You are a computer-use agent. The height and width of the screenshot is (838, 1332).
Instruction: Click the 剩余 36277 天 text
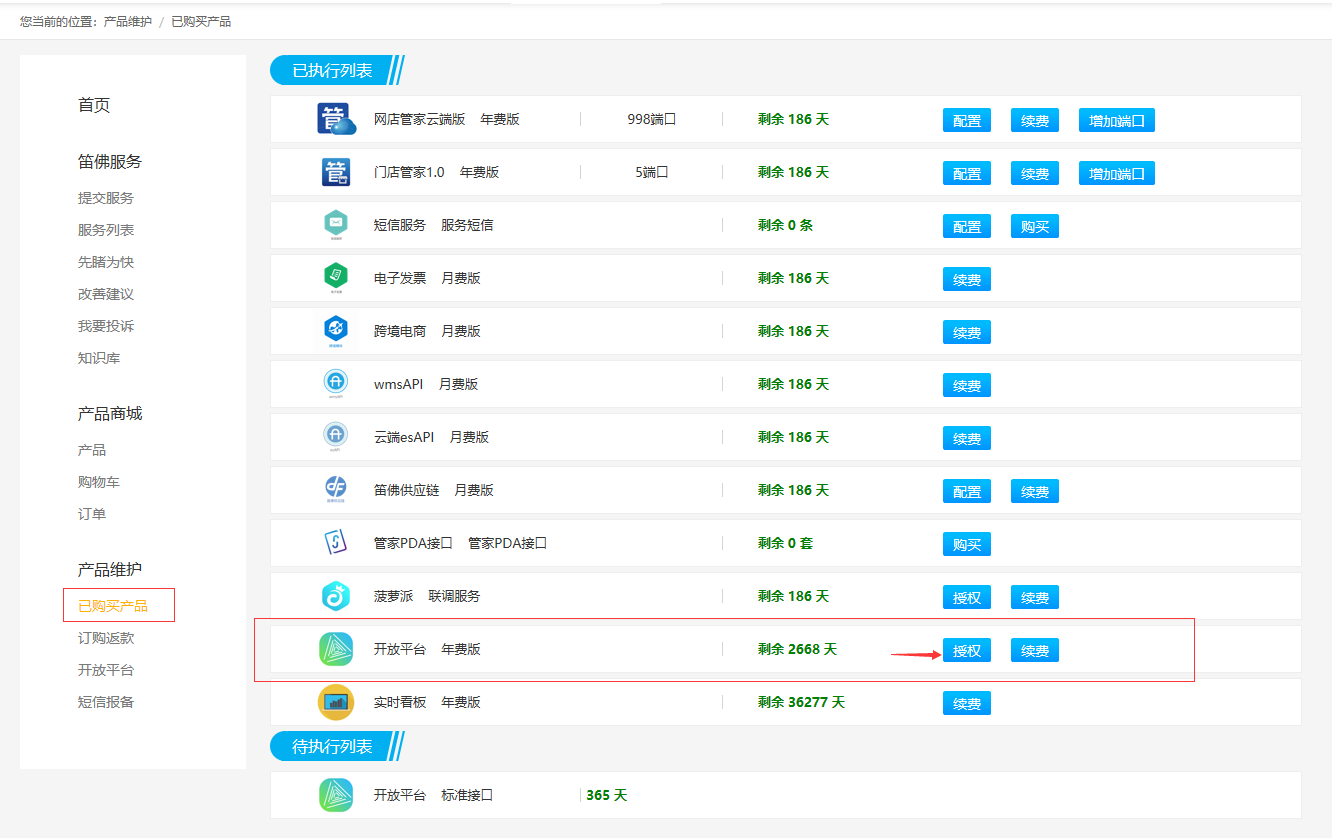pyautogui.click(x=801, y=702)
